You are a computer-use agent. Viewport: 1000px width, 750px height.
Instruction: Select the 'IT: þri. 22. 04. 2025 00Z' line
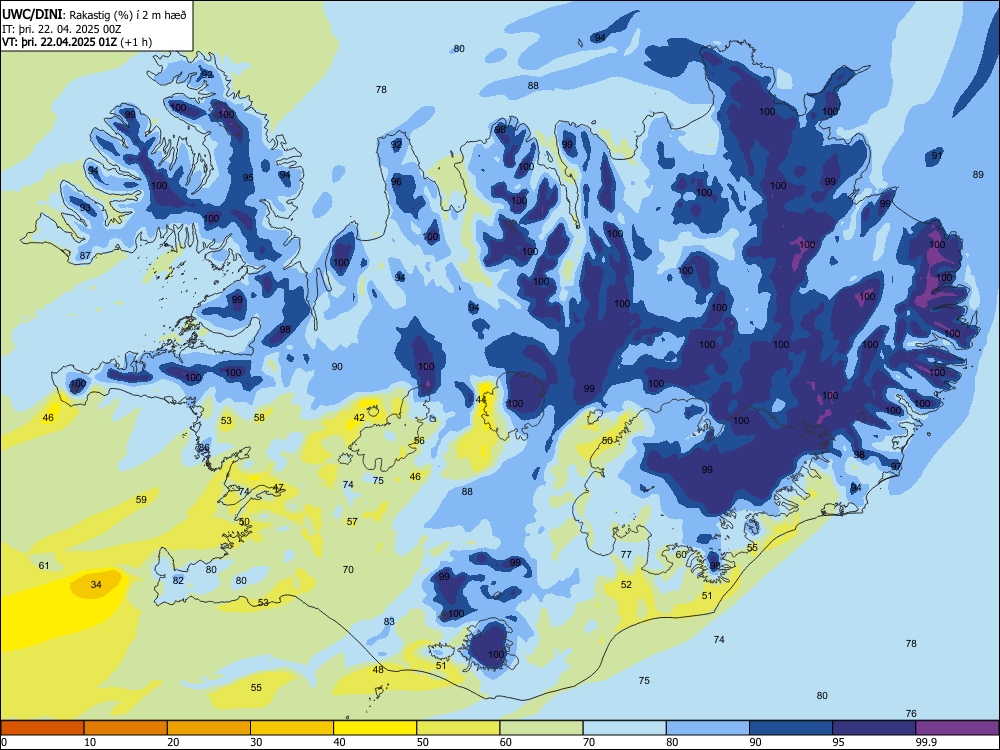pos(62,29)
